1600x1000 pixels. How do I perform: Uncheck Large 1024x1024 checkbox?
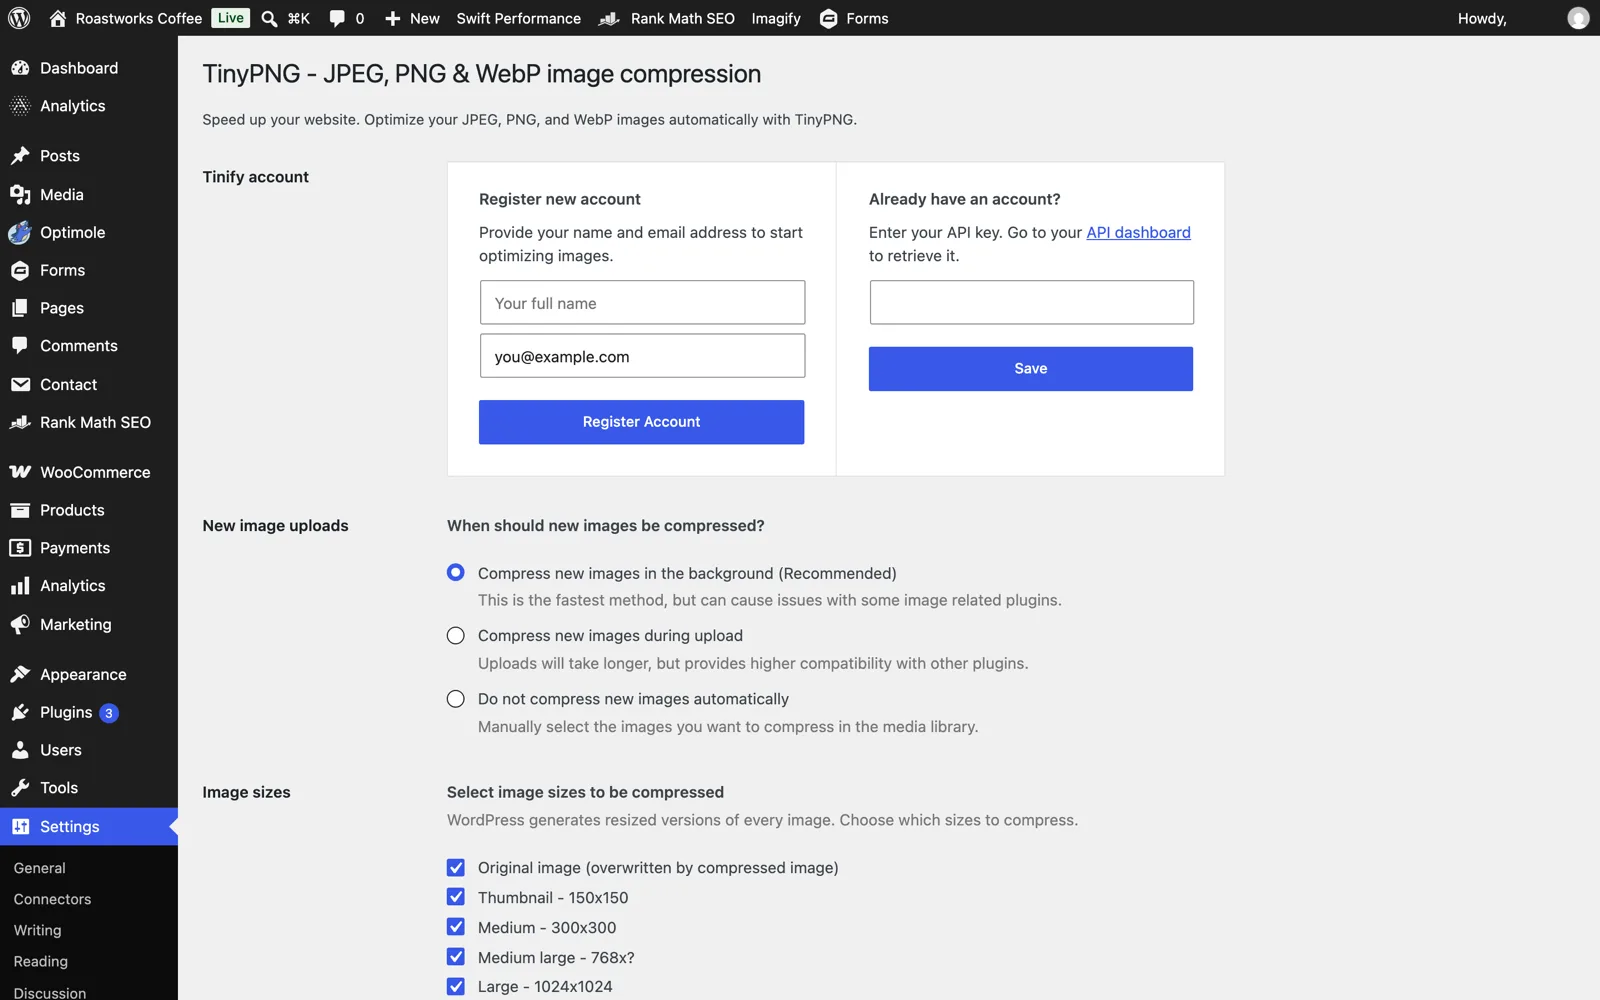tap(456, 986)
